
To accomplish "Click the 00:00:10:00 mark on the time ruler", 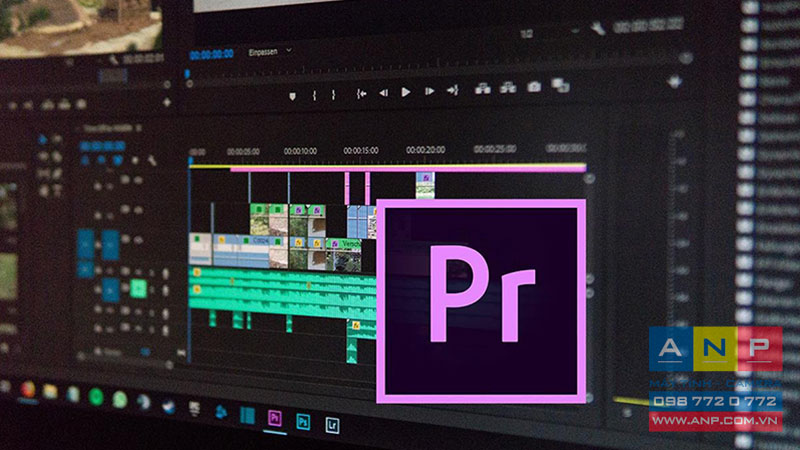I will point(300,151).
